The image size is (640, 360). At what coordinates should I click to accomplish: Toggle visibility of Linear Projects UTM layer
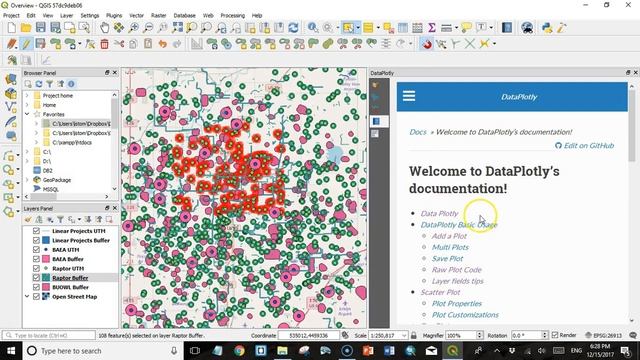coord(36,231)
